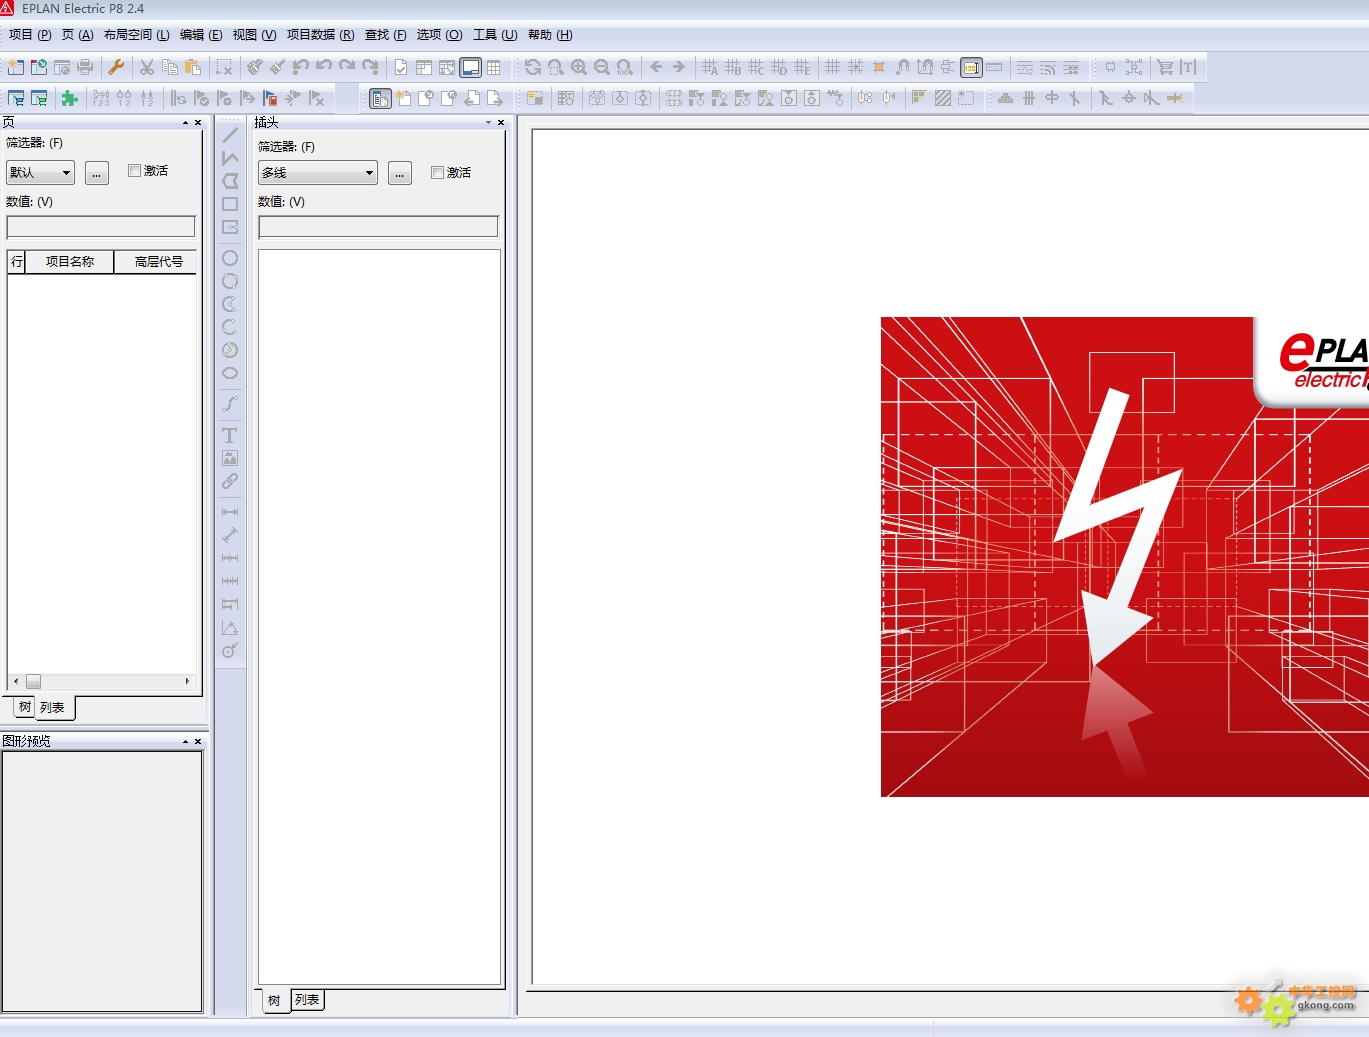1369x1037 pixels.
Task: Click right arrow of 页 list scrollbar
Action: (187, 682)
